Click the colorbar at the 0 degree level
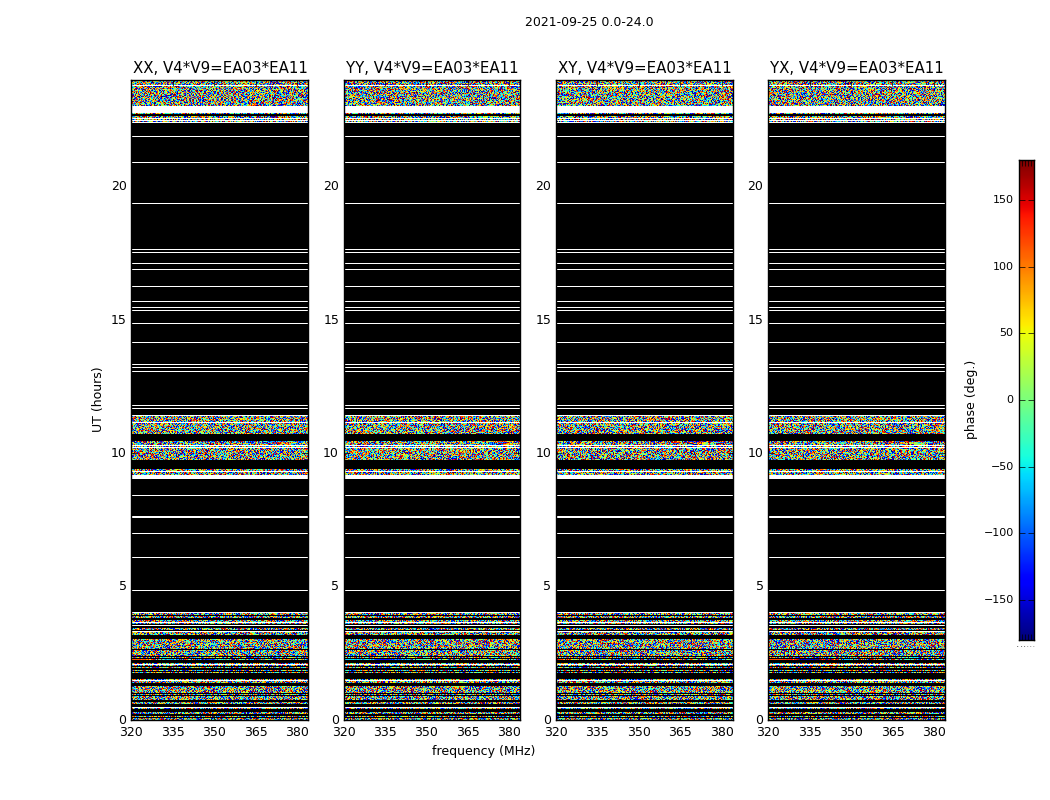The image size is (1050, 800). (1026, 400)
